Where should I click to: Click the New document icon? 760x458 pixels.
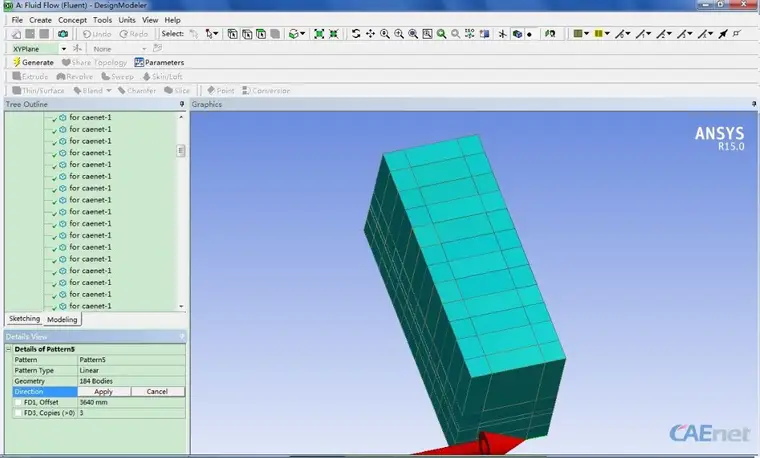tap(16, 34)
